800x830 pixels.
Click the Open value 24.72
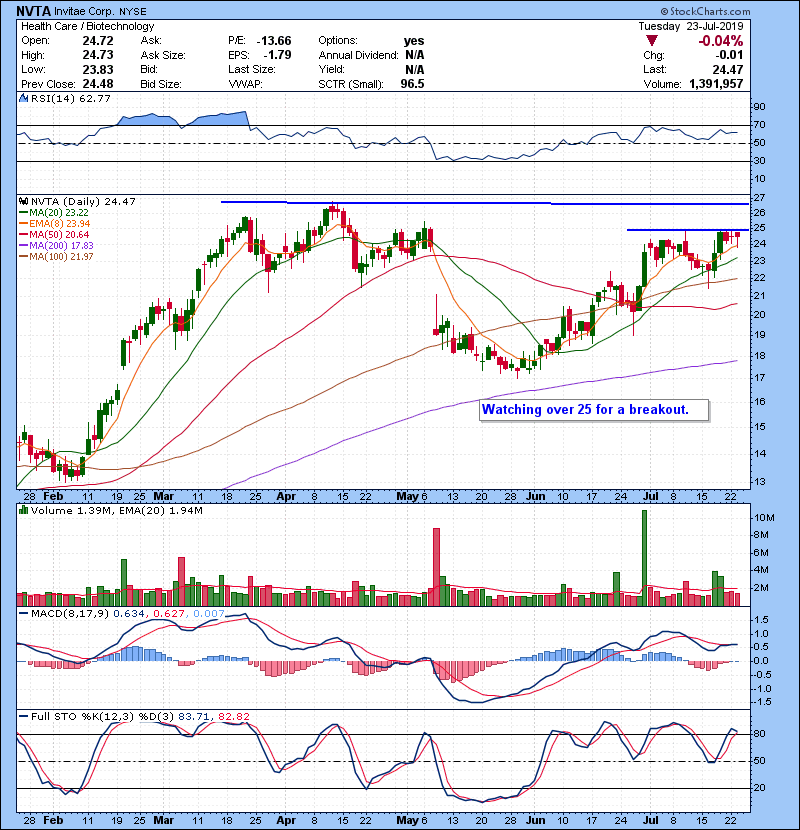click(98, 41)
